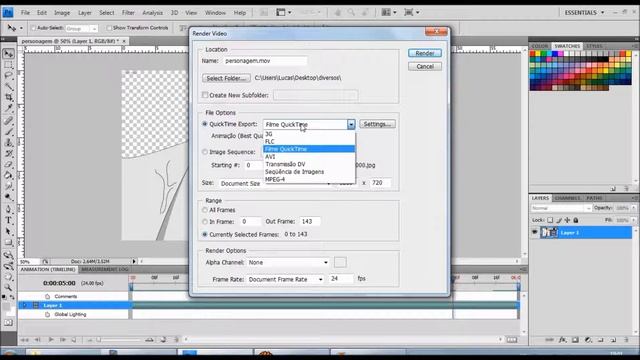This screenshot has height=360, width=640.
Task: Click the add layer mask icon
Action: 575,340
